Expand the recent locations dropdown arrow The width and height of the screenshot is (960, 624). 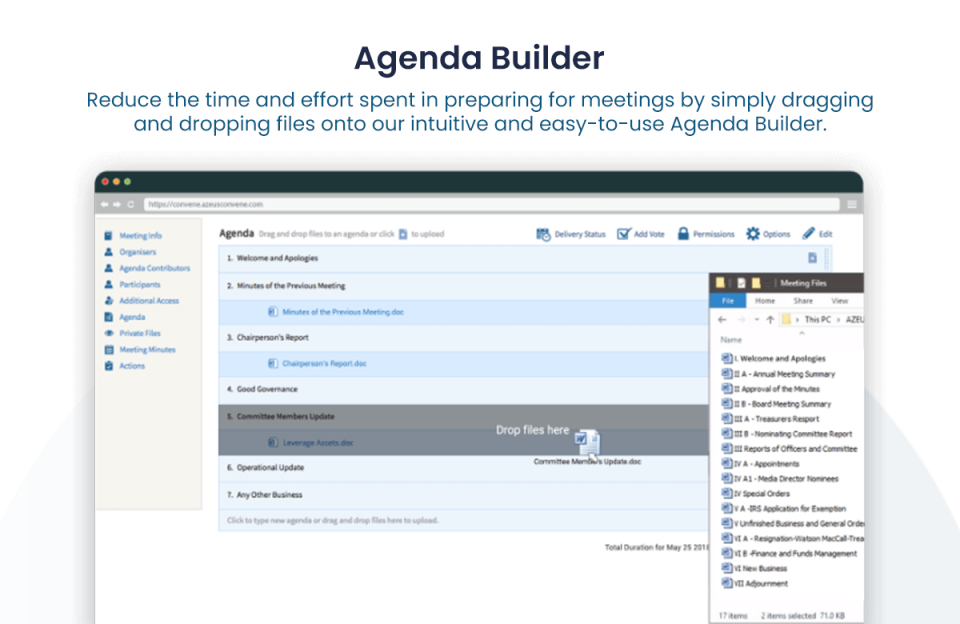tap(756, 320)
